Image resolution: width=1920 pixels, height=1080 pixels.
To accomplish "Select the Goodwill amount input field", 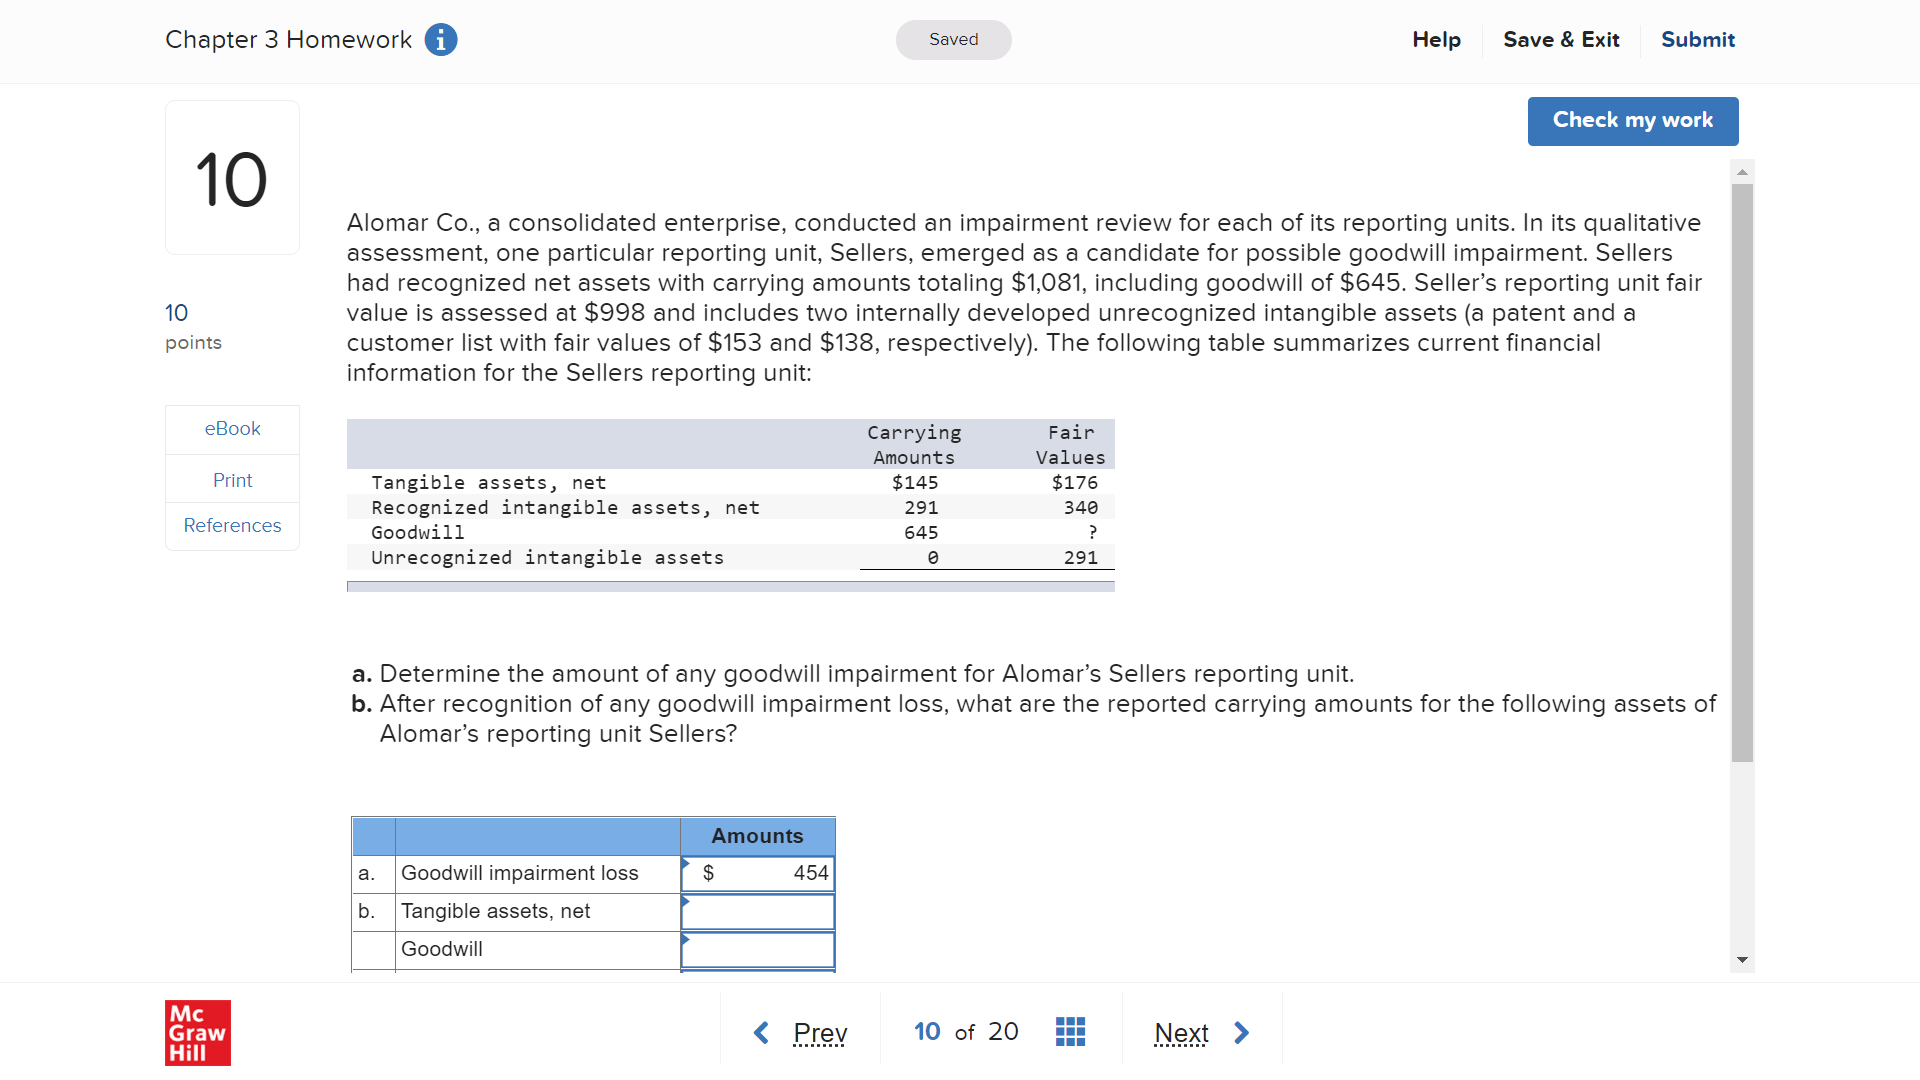I will coord(757,949).
